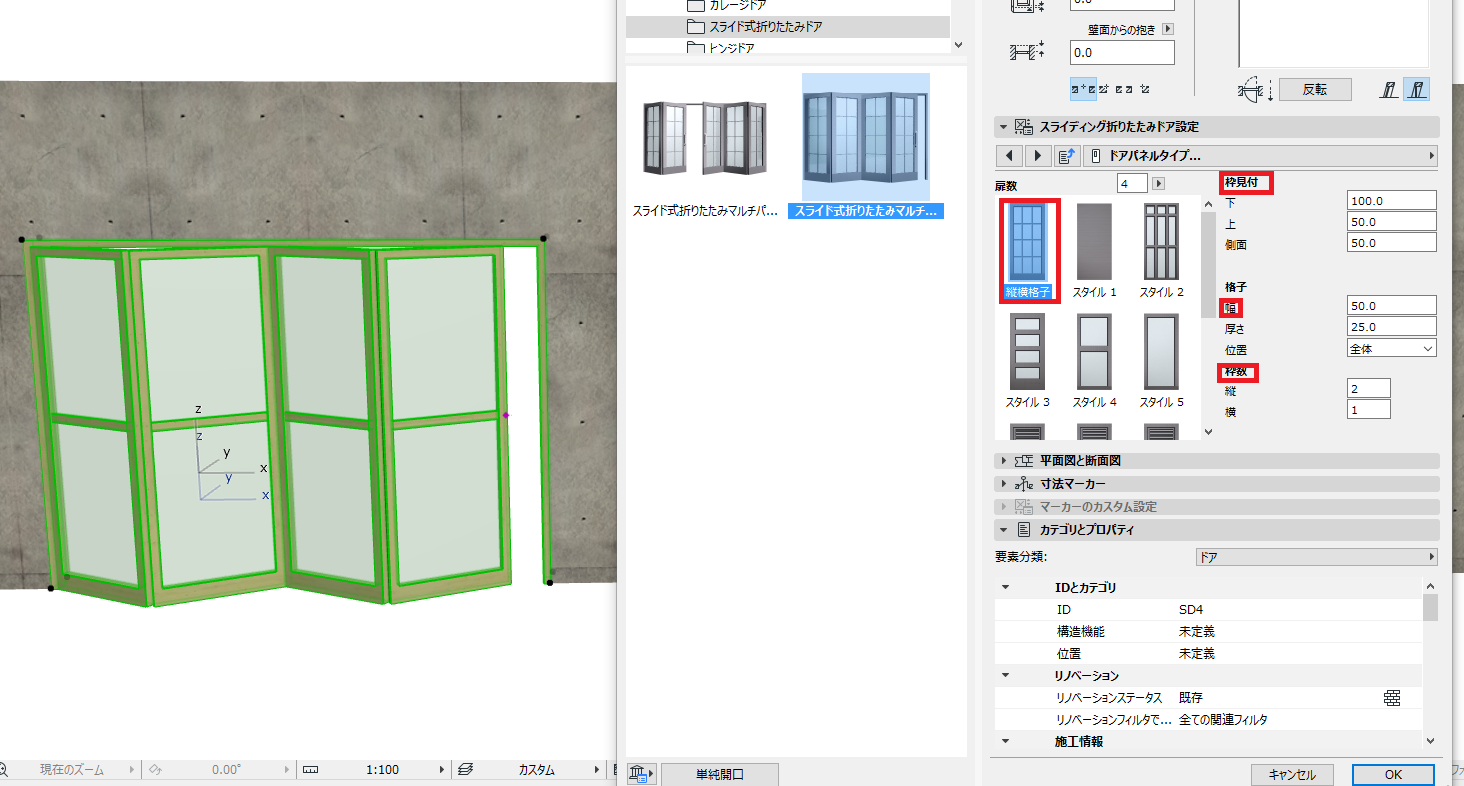
Task: Expand the 寸法マーカー panel
Action: click(1003, 484)
